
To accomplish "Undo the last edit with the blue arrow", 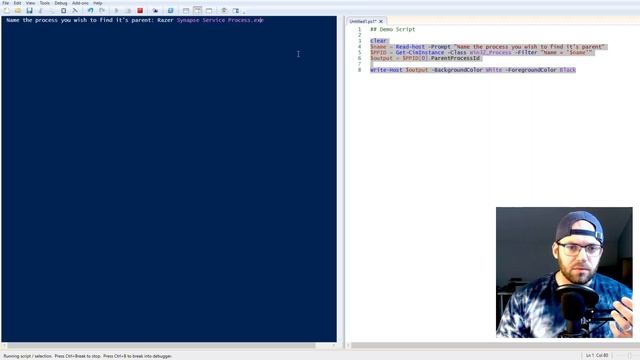I will point(90,11).
